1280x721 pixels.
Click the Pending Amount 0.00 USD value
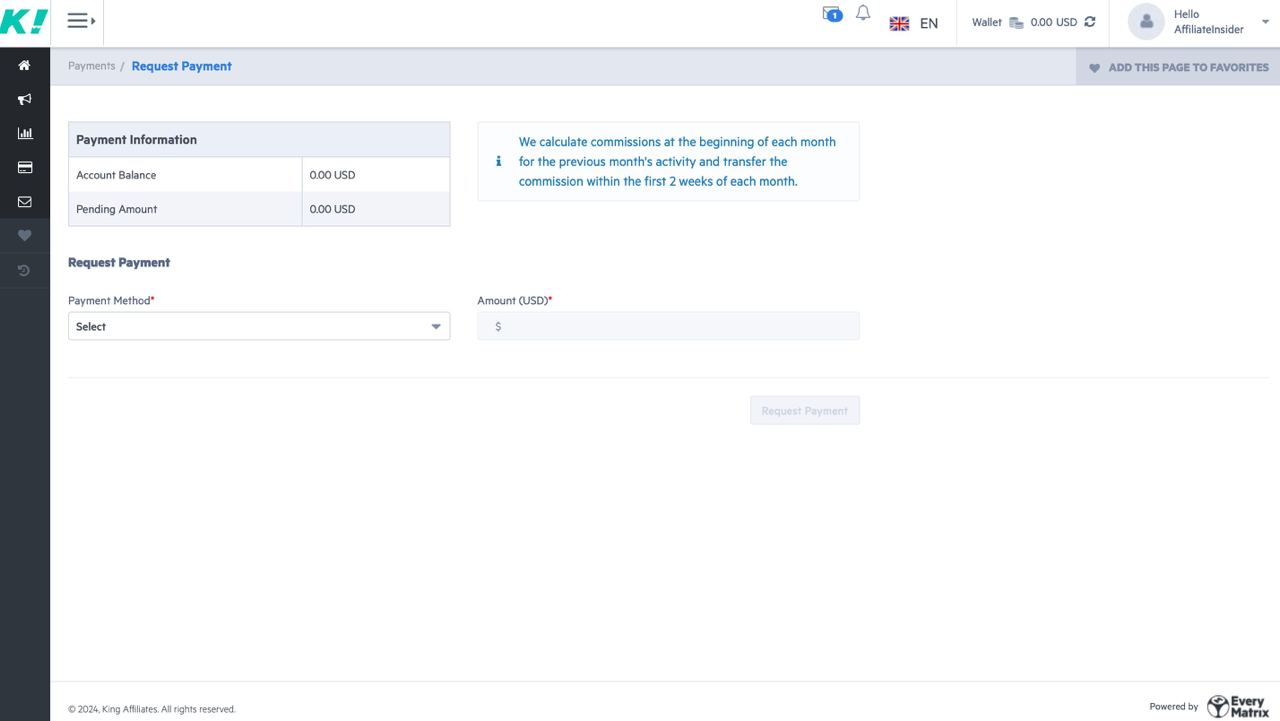click(332, 209)
